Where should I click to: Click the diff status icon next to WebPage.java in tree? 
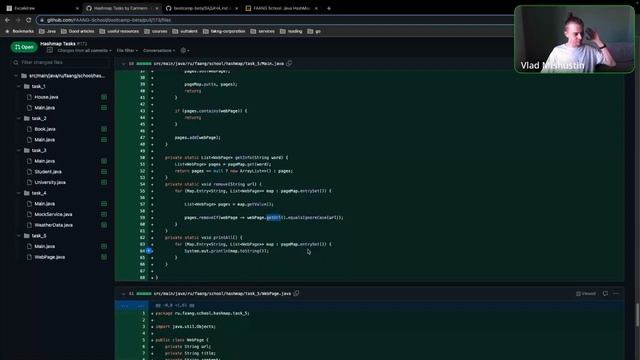[x=104, y=257]
